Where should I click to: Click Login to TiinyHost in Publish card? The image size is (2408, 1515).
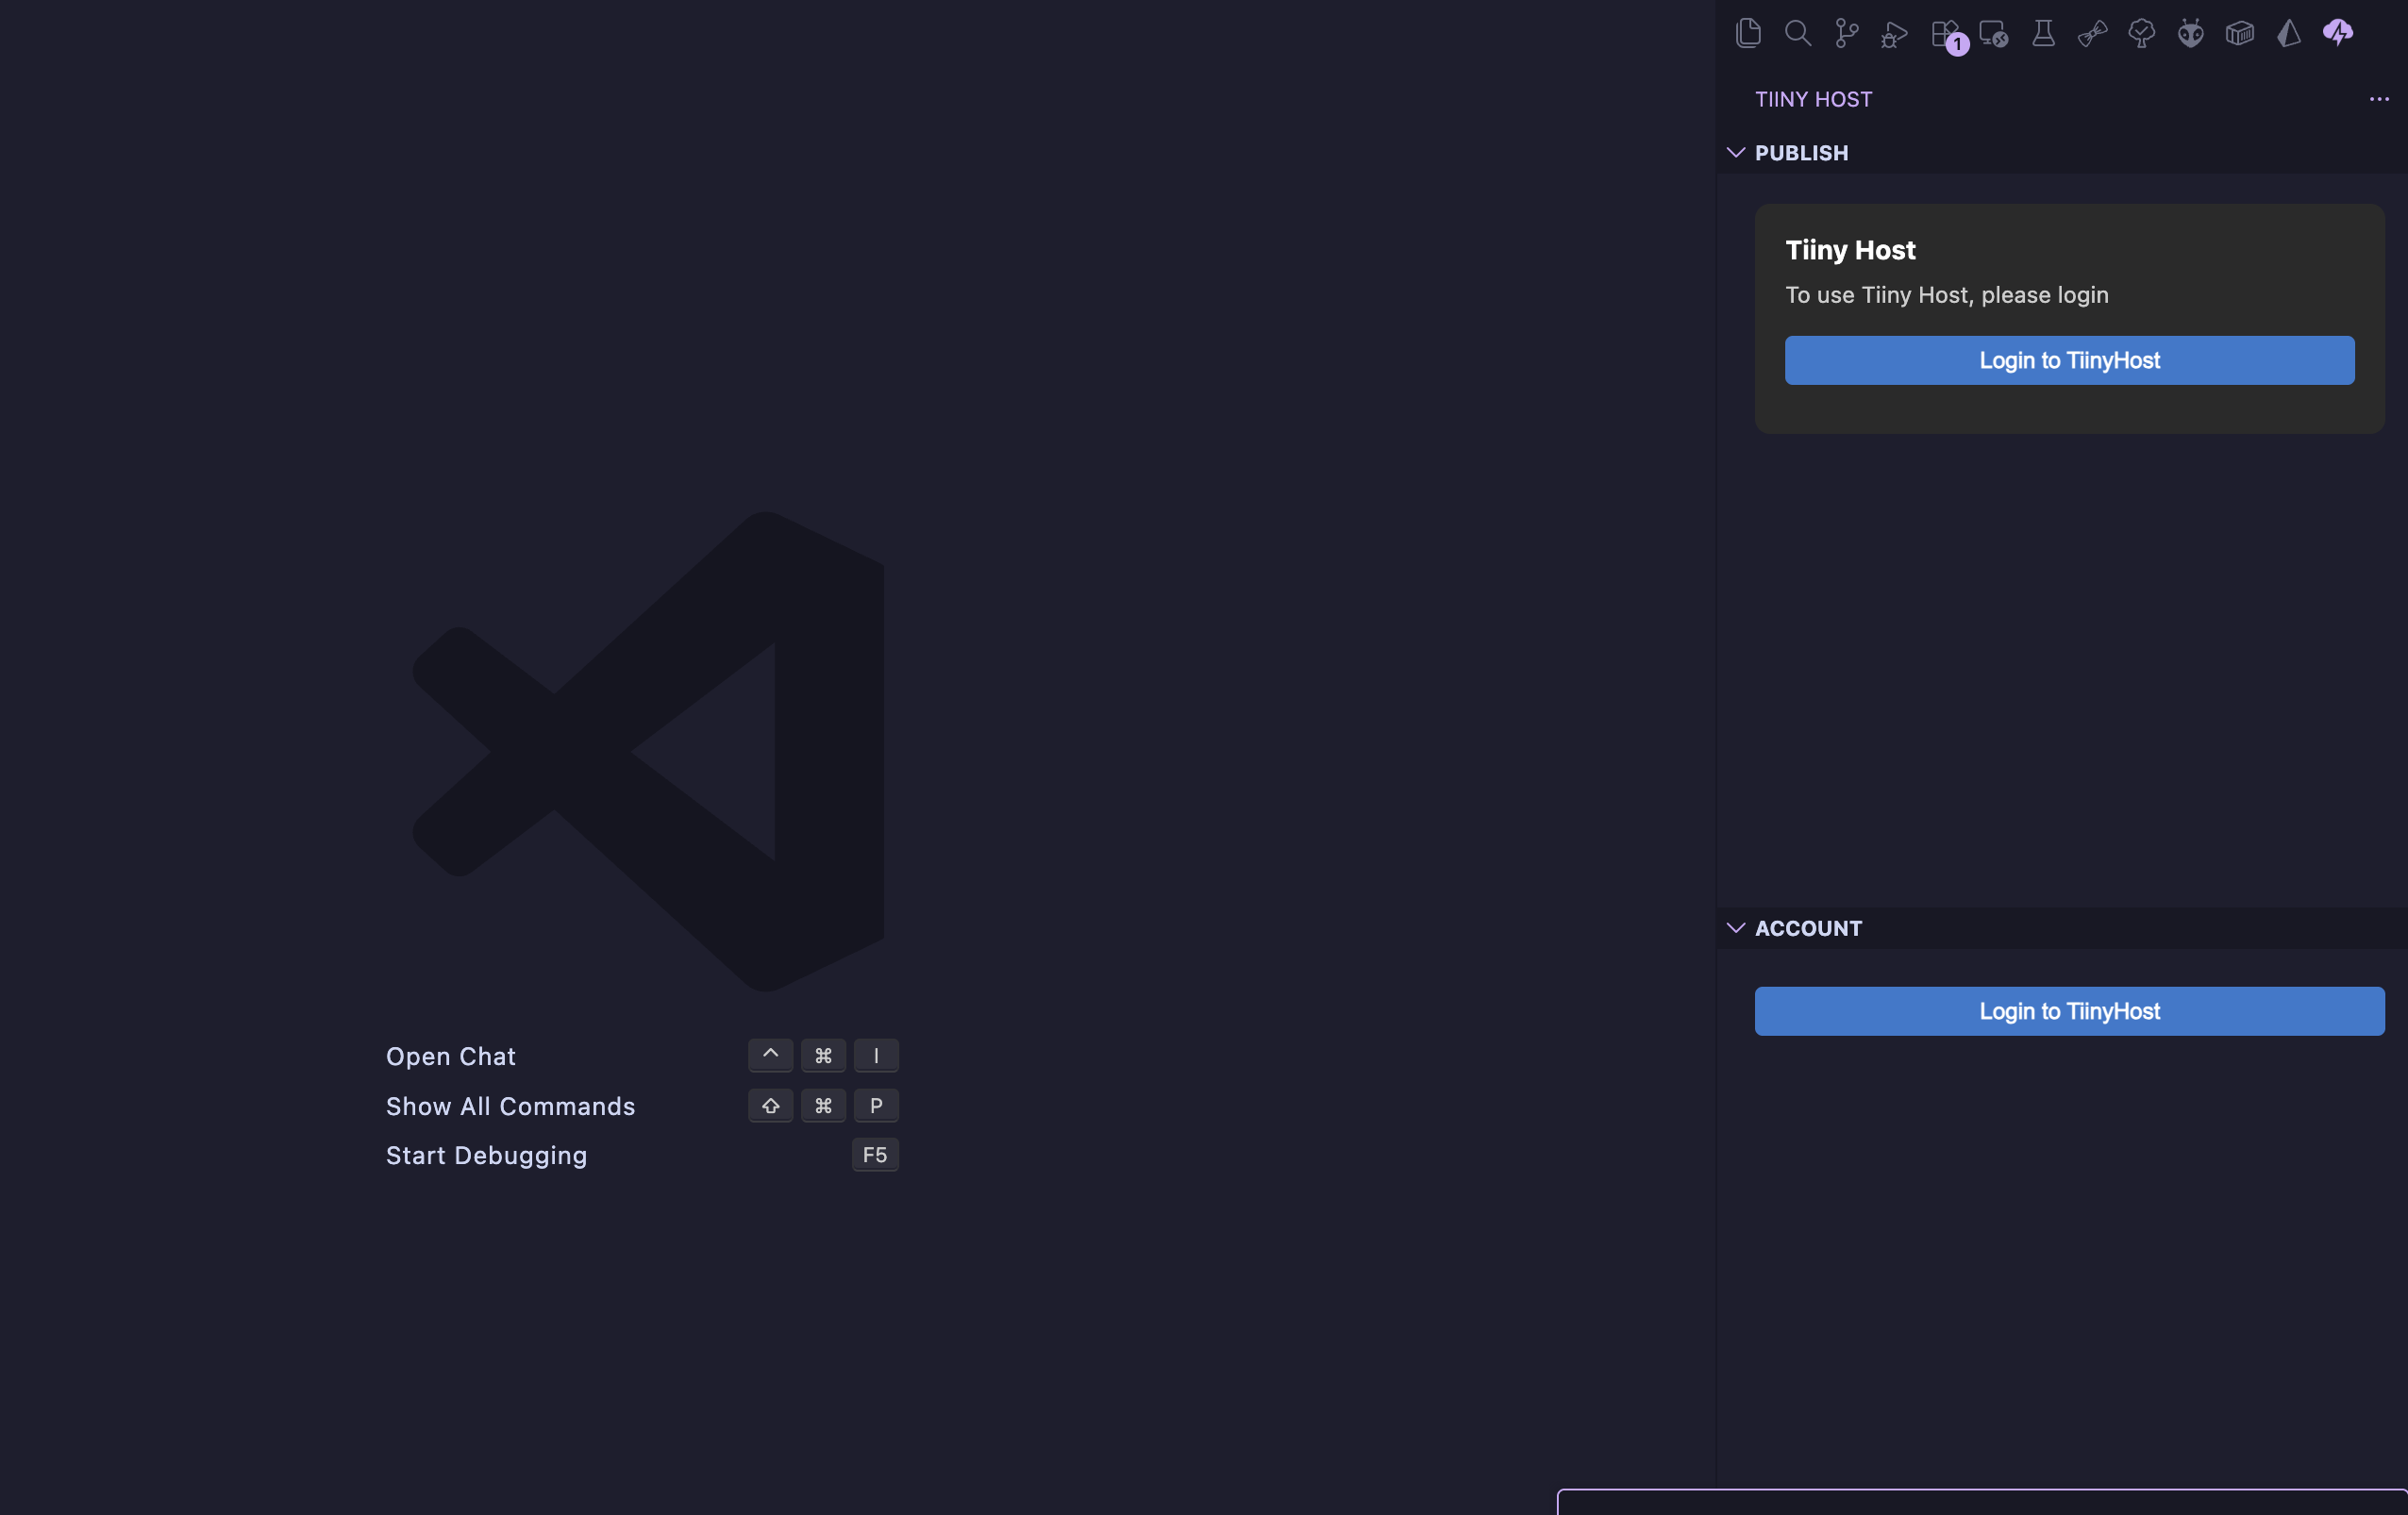[2069, 360]
